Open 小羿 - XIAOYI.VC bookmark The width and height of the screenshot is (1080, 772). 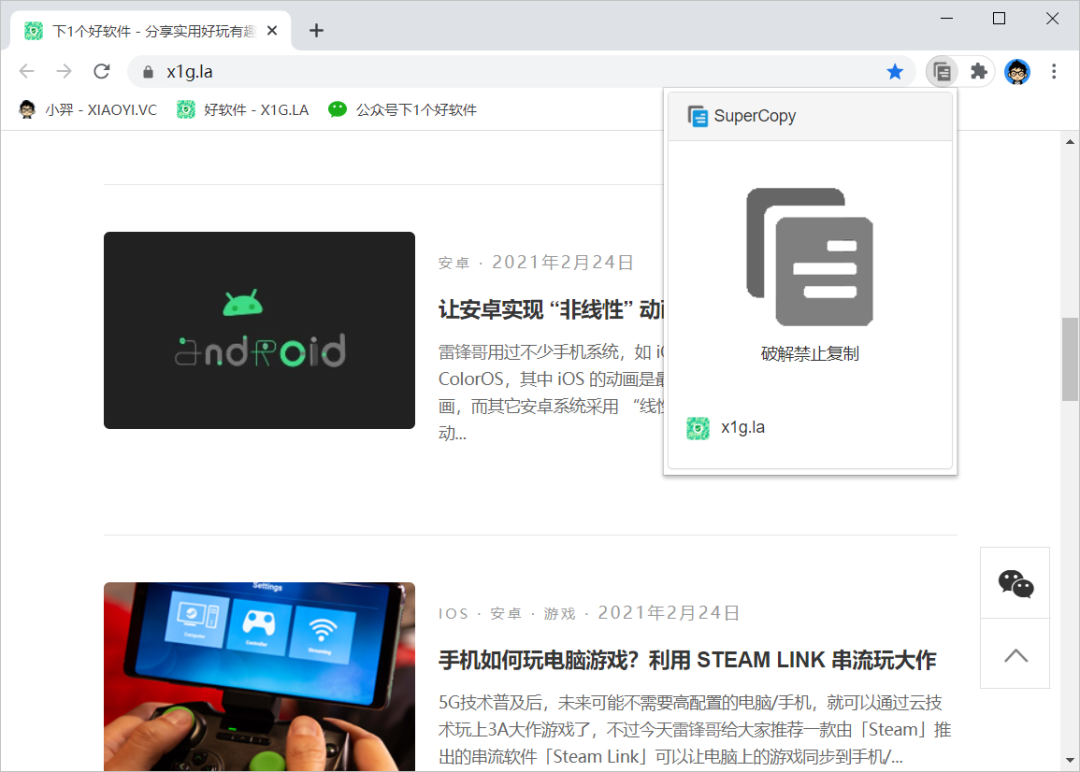click(88, 109)
